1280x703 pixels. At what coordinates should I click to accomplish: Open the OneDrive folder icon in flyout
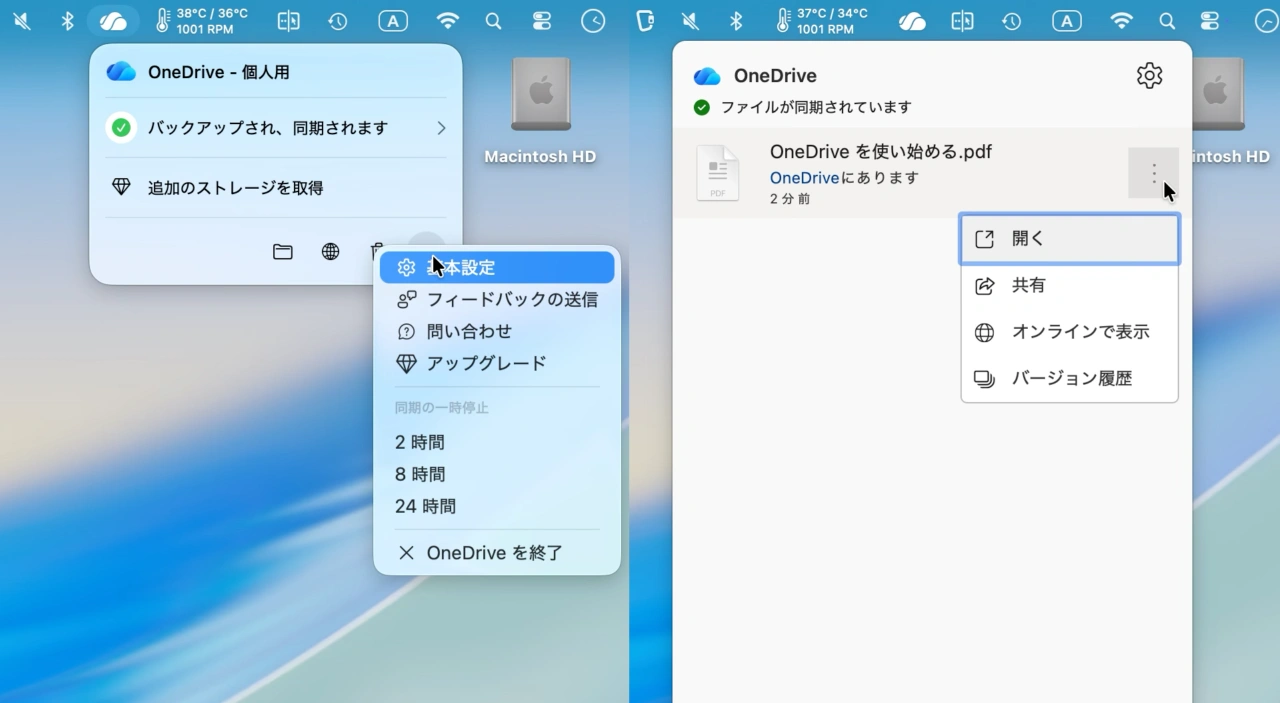click(x=282, y=252)
